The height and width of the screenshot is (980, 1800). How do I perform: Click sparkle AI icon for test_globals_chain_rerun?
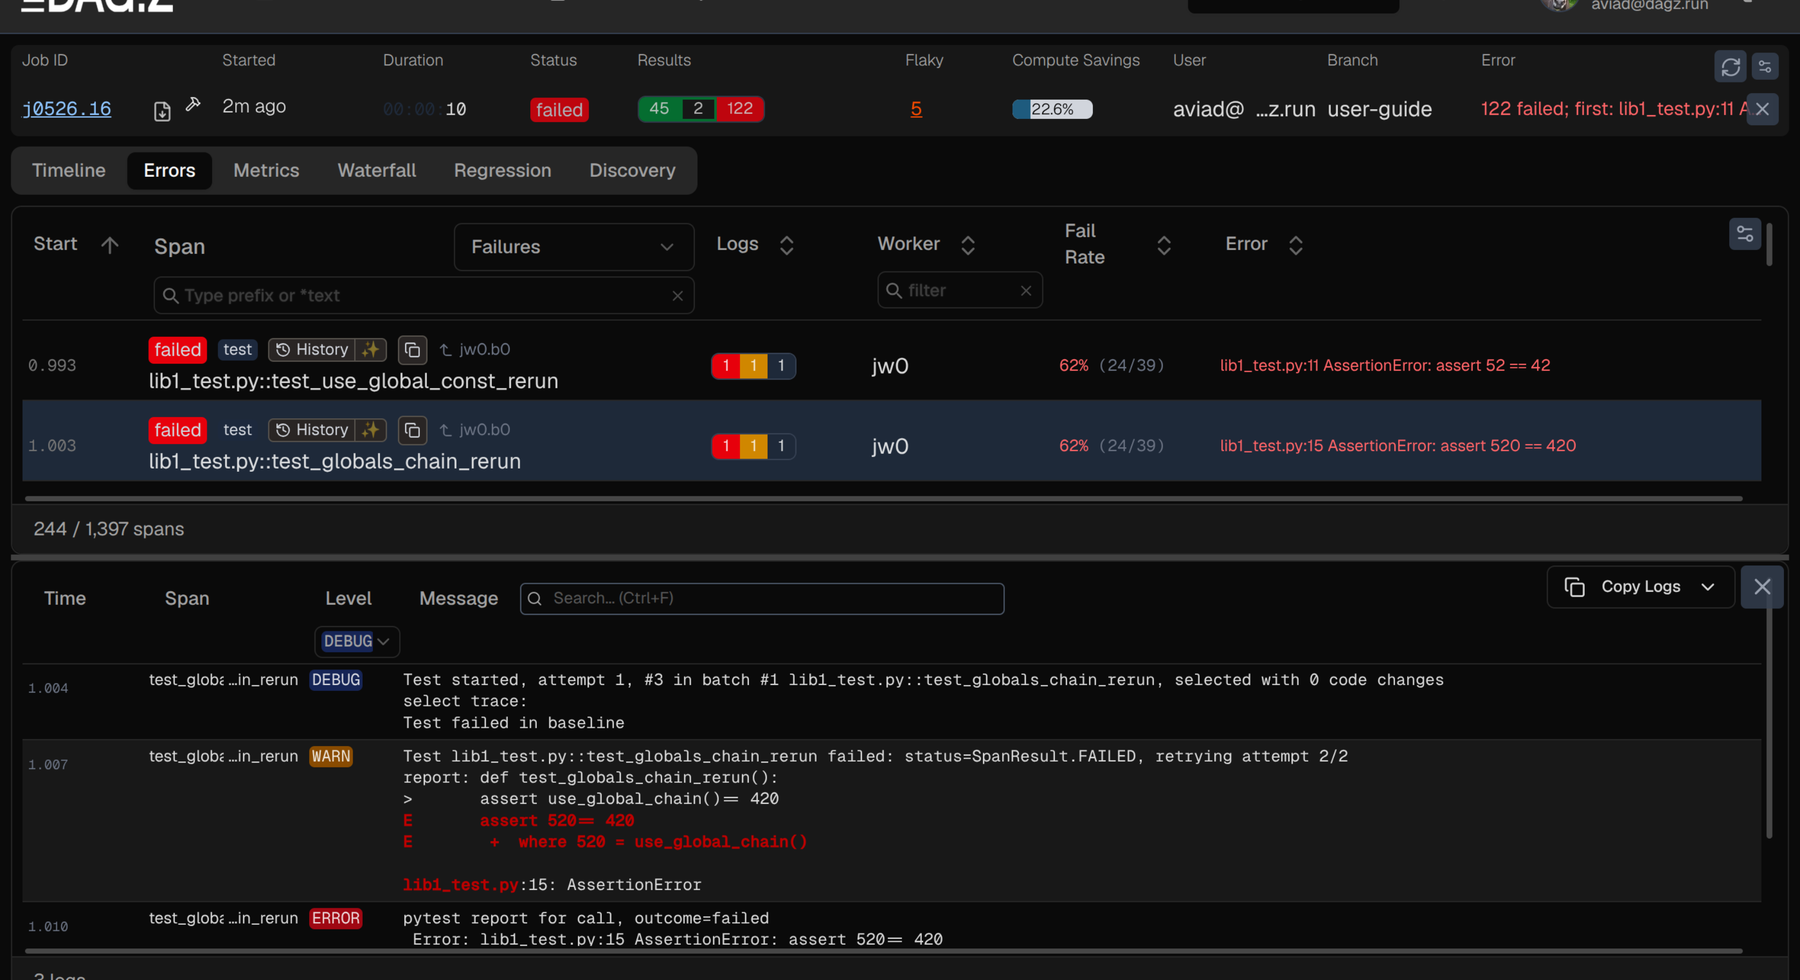(371, 430)
